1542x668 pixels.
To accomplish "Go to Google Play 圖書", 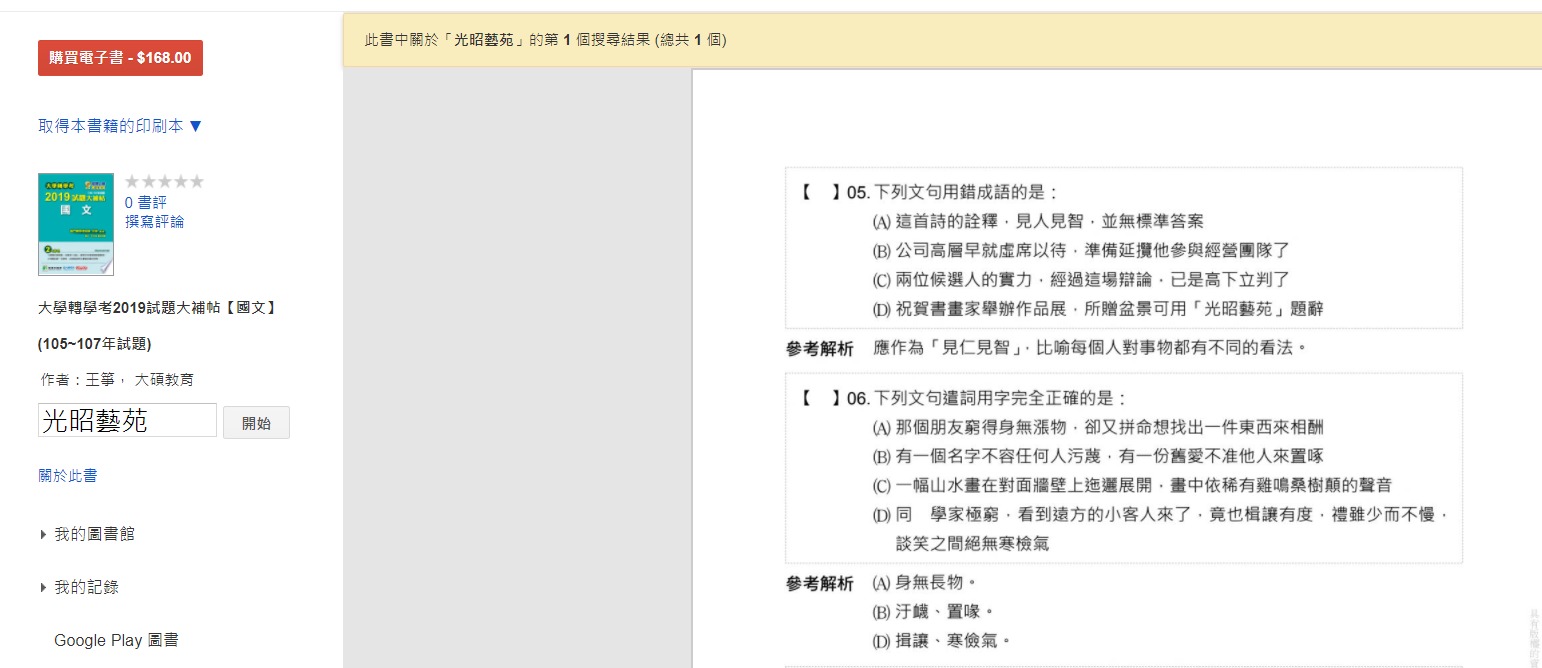I will click(116, 640).
